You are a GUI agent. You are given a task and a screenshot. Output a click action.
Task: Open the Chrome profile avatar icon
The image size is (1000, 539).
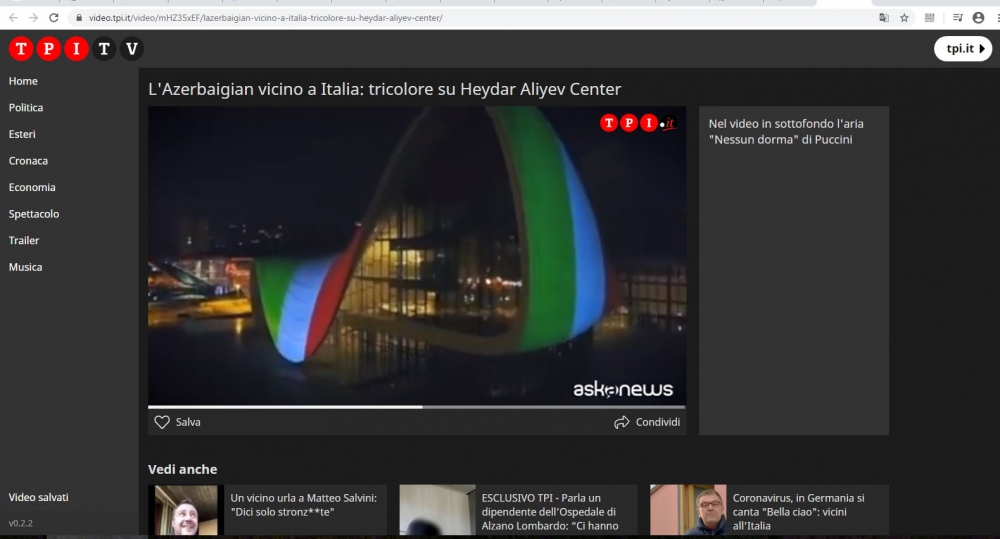click(978, 18)
